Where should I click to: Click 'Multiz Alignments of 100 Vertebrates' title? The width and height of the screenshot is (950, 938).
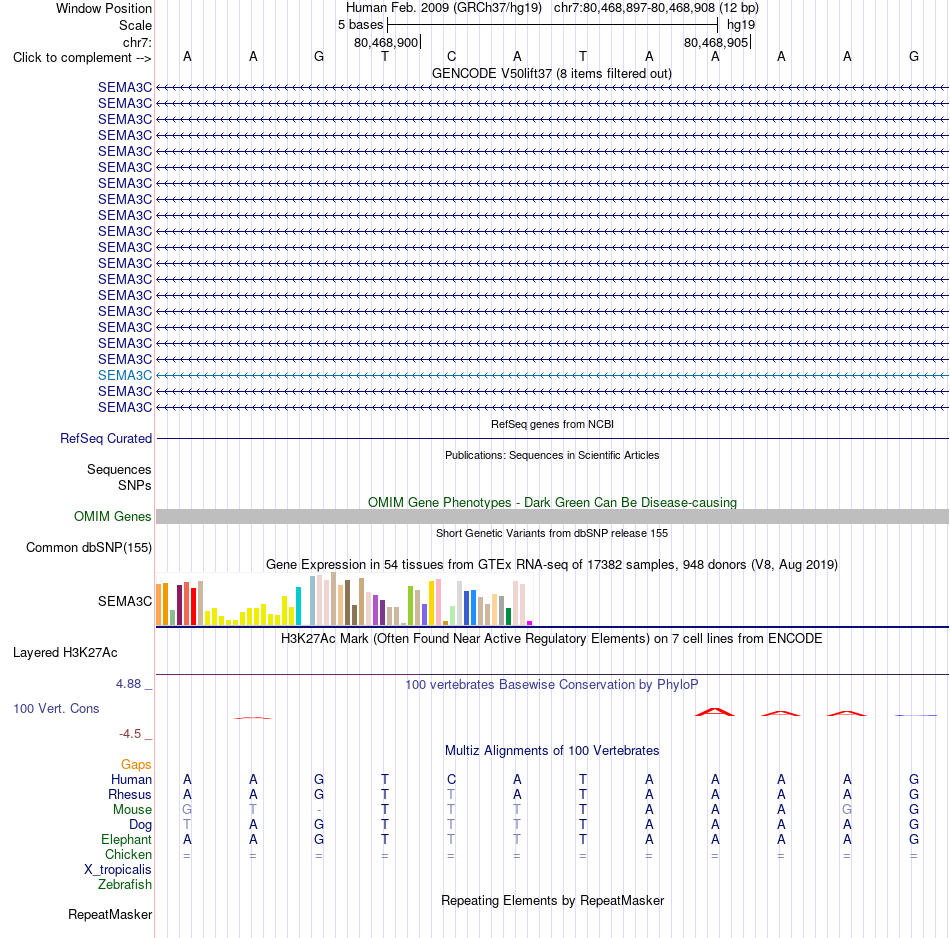click(x=552, y=751)
